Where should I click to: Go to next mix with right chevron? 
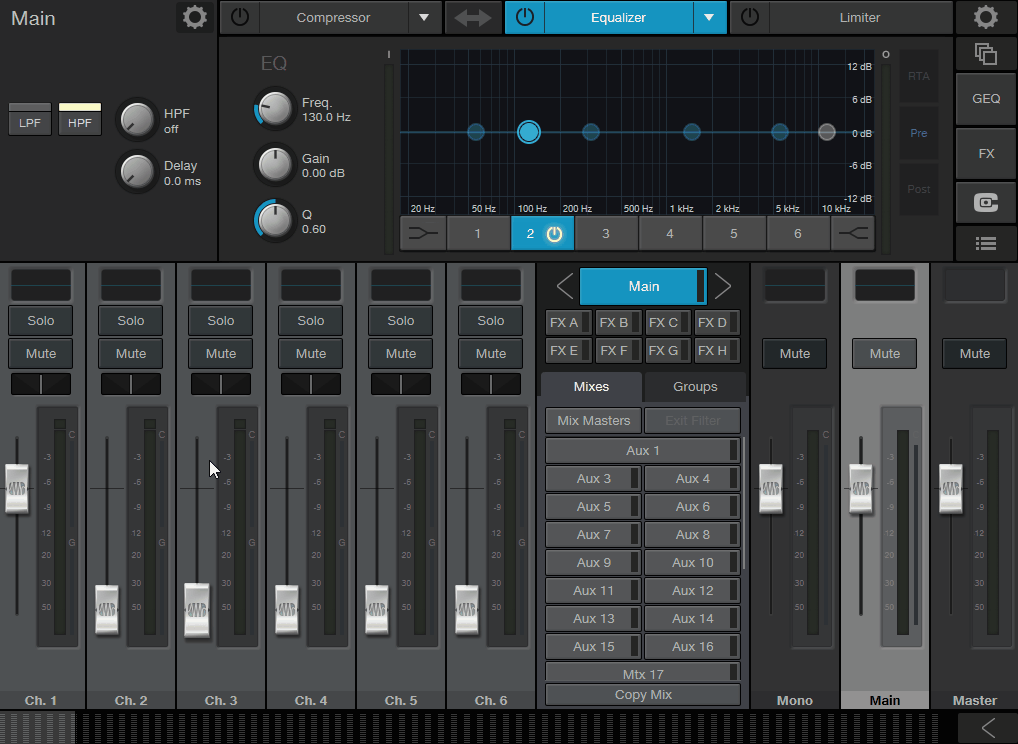(x=723, y=286)
